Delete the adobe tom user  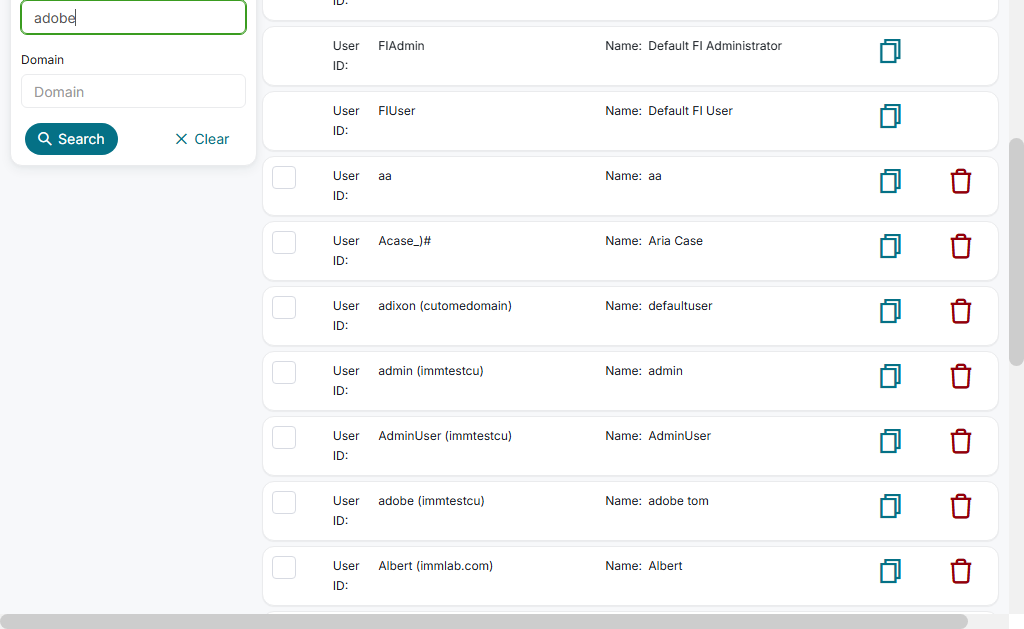pyautogui.click(x=960, y=506)
